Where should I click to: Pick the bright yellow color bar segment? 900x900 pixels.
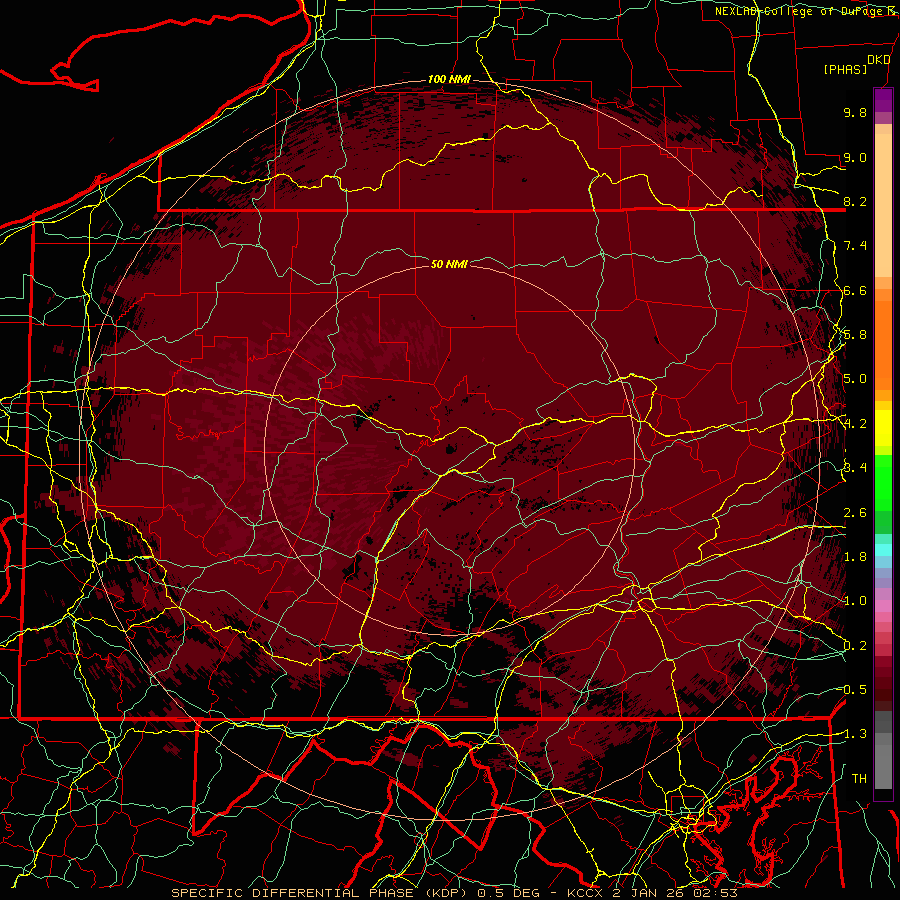click(883, 428)
